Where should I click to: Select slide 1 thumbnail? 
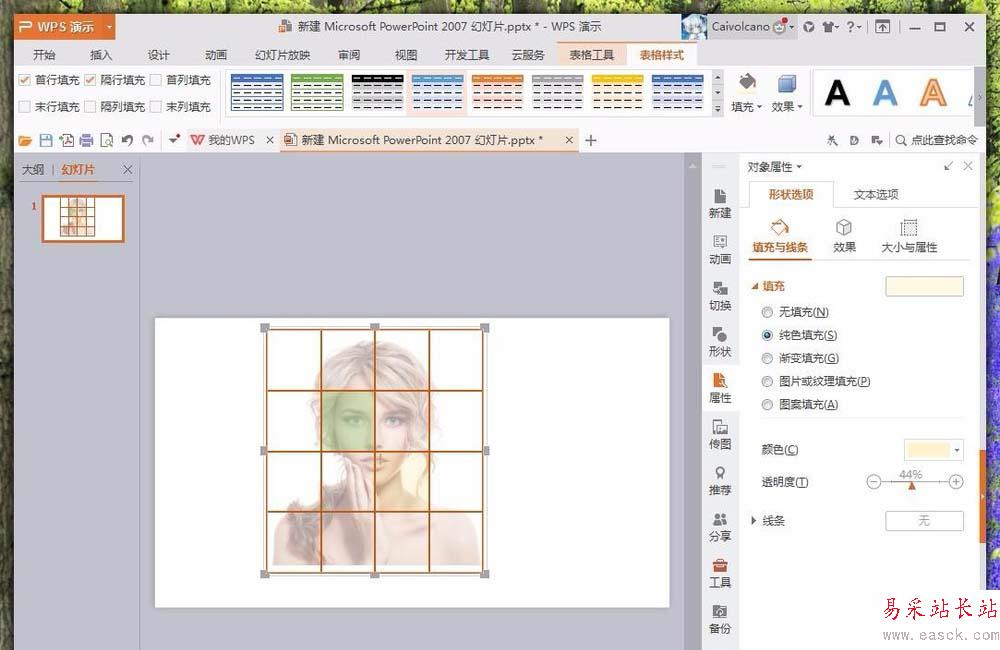pos(83,219)
